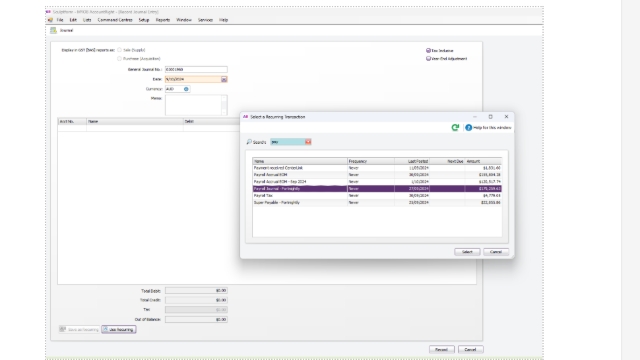Open the Services menu

pyautogui.click(x=205, y=20)
